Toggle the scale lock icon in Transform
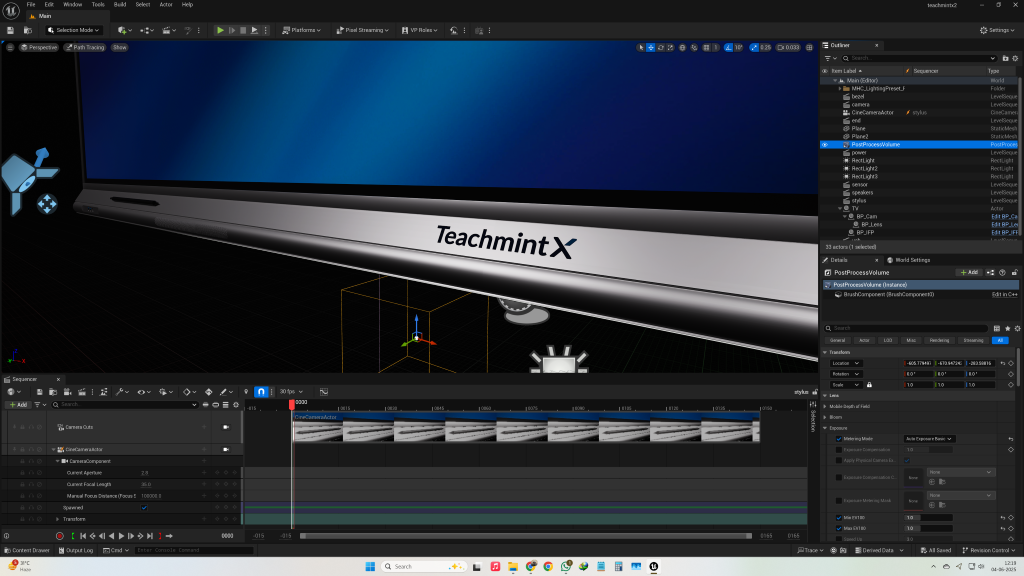 tap(869, 385)
